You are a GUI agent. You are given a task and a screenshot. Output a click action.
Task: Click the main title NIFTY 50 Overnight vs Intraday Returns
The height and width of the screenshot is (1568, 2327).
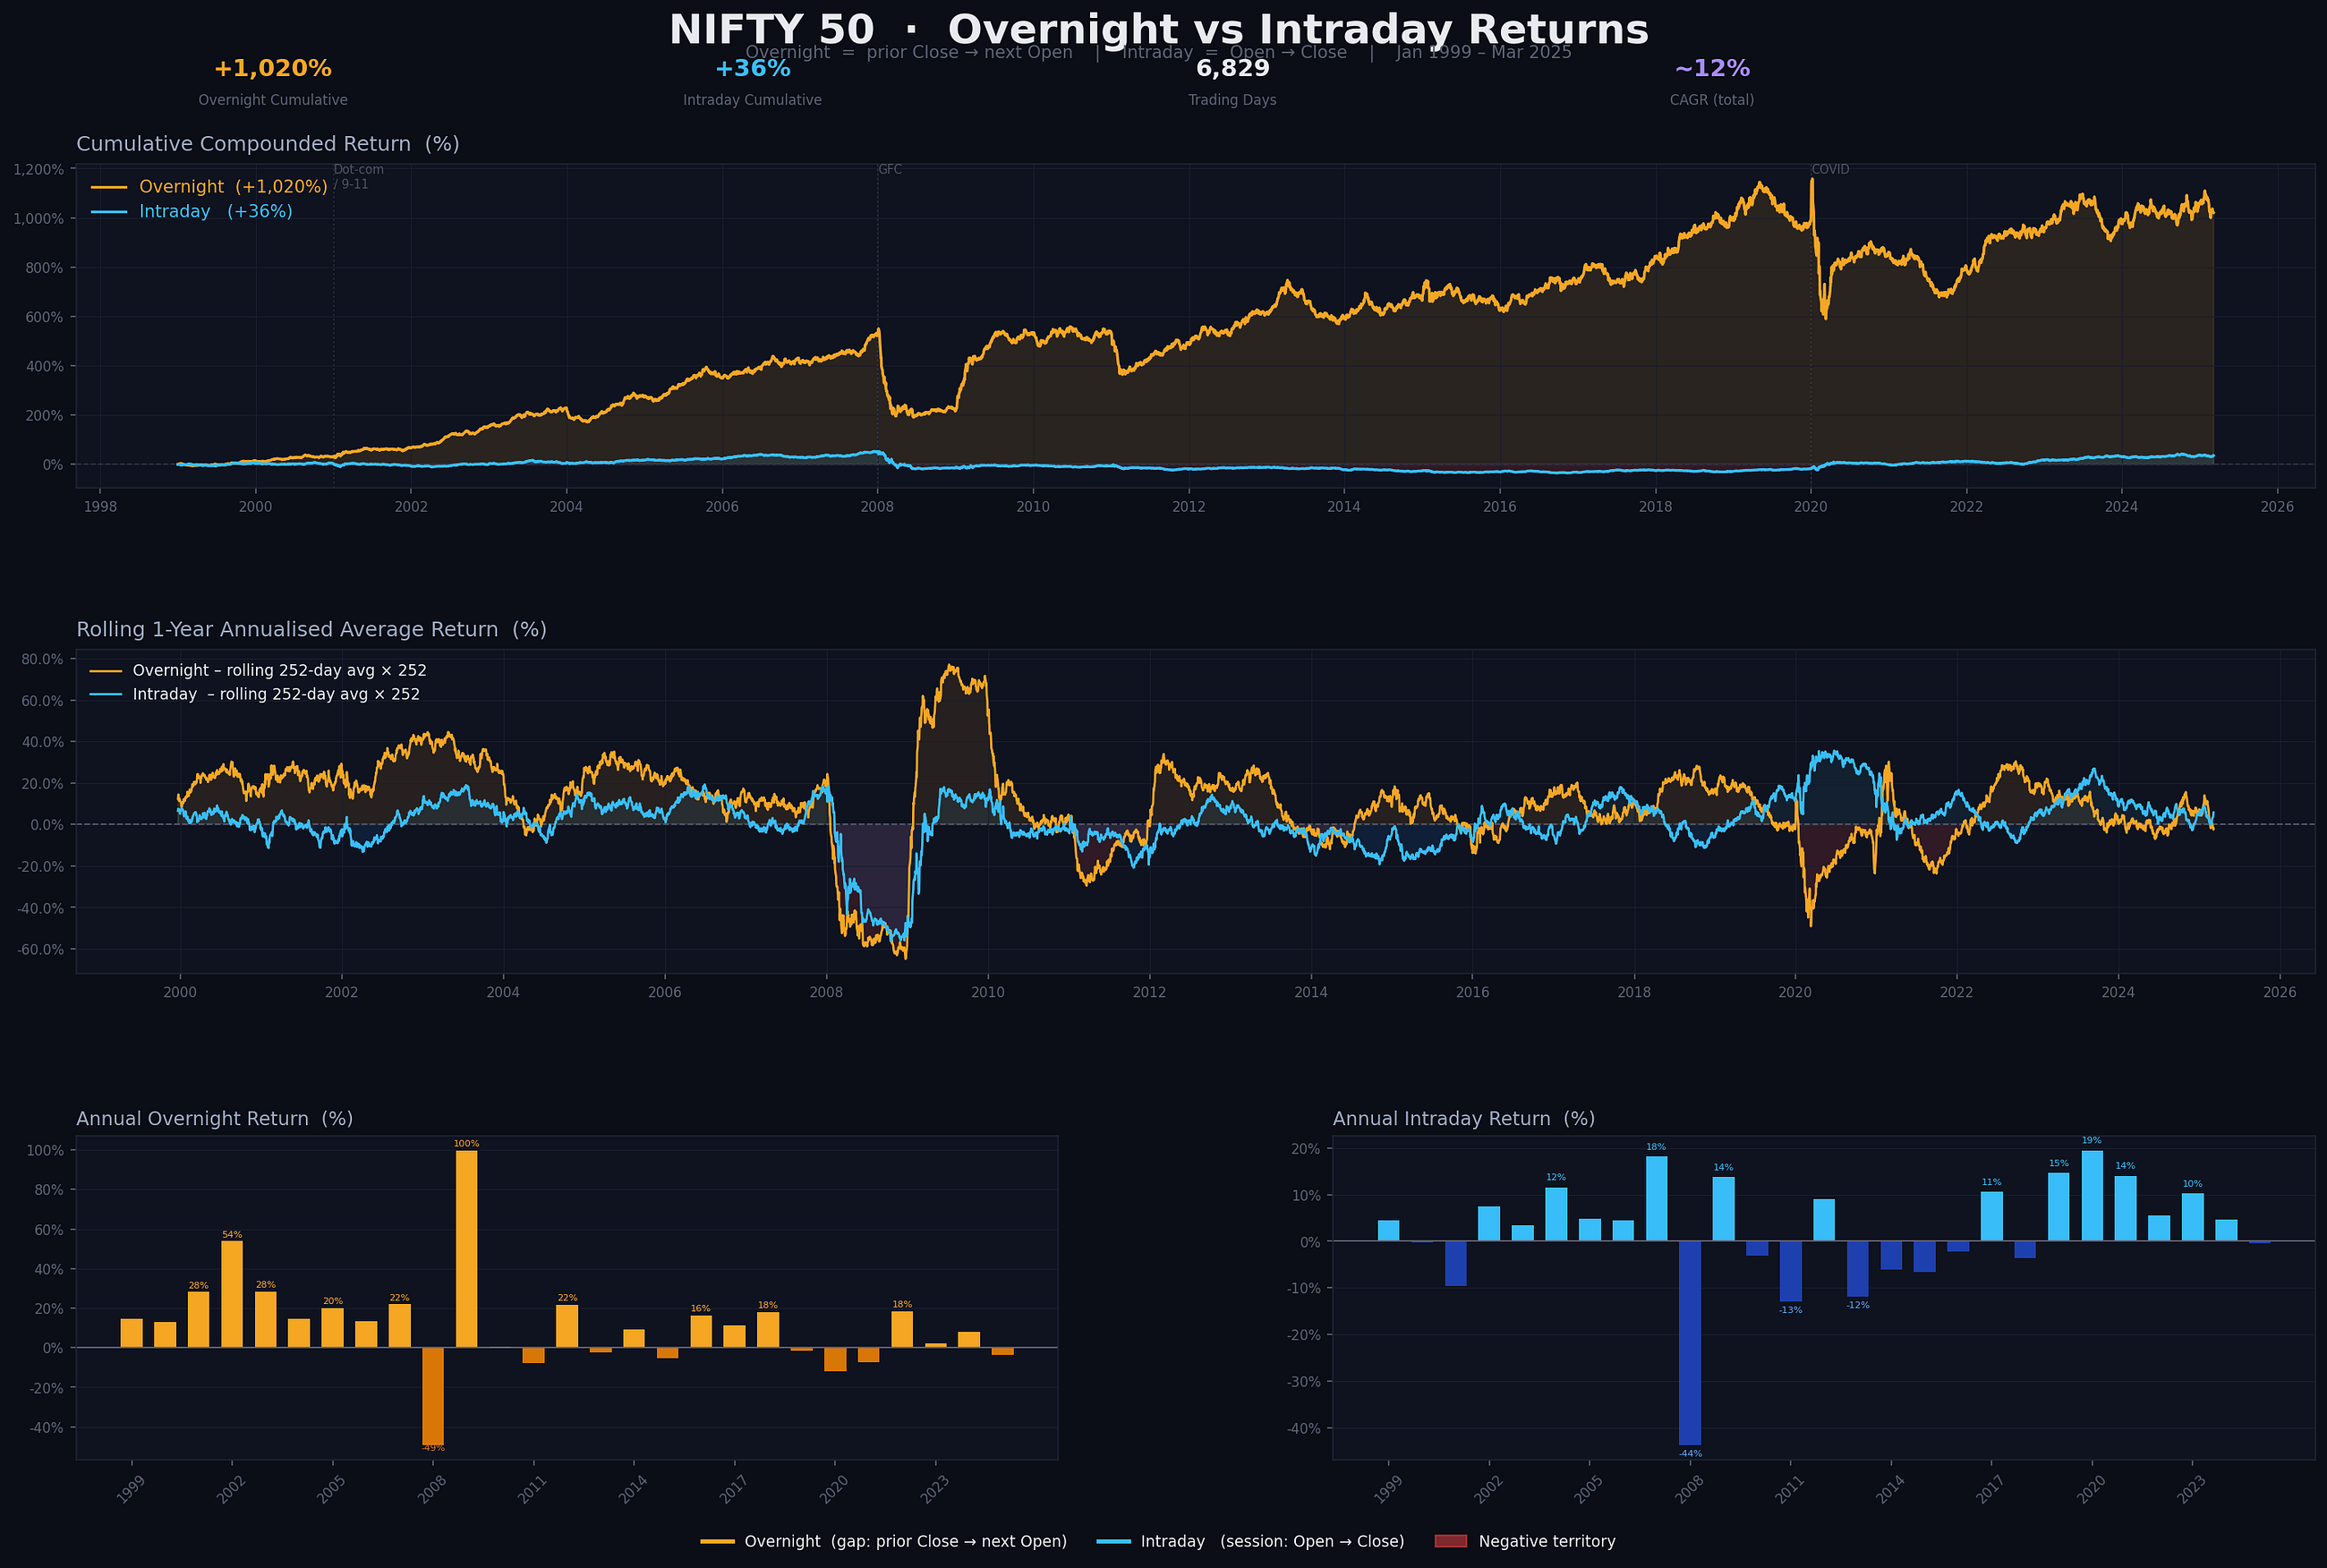(x=1158, y=30)
